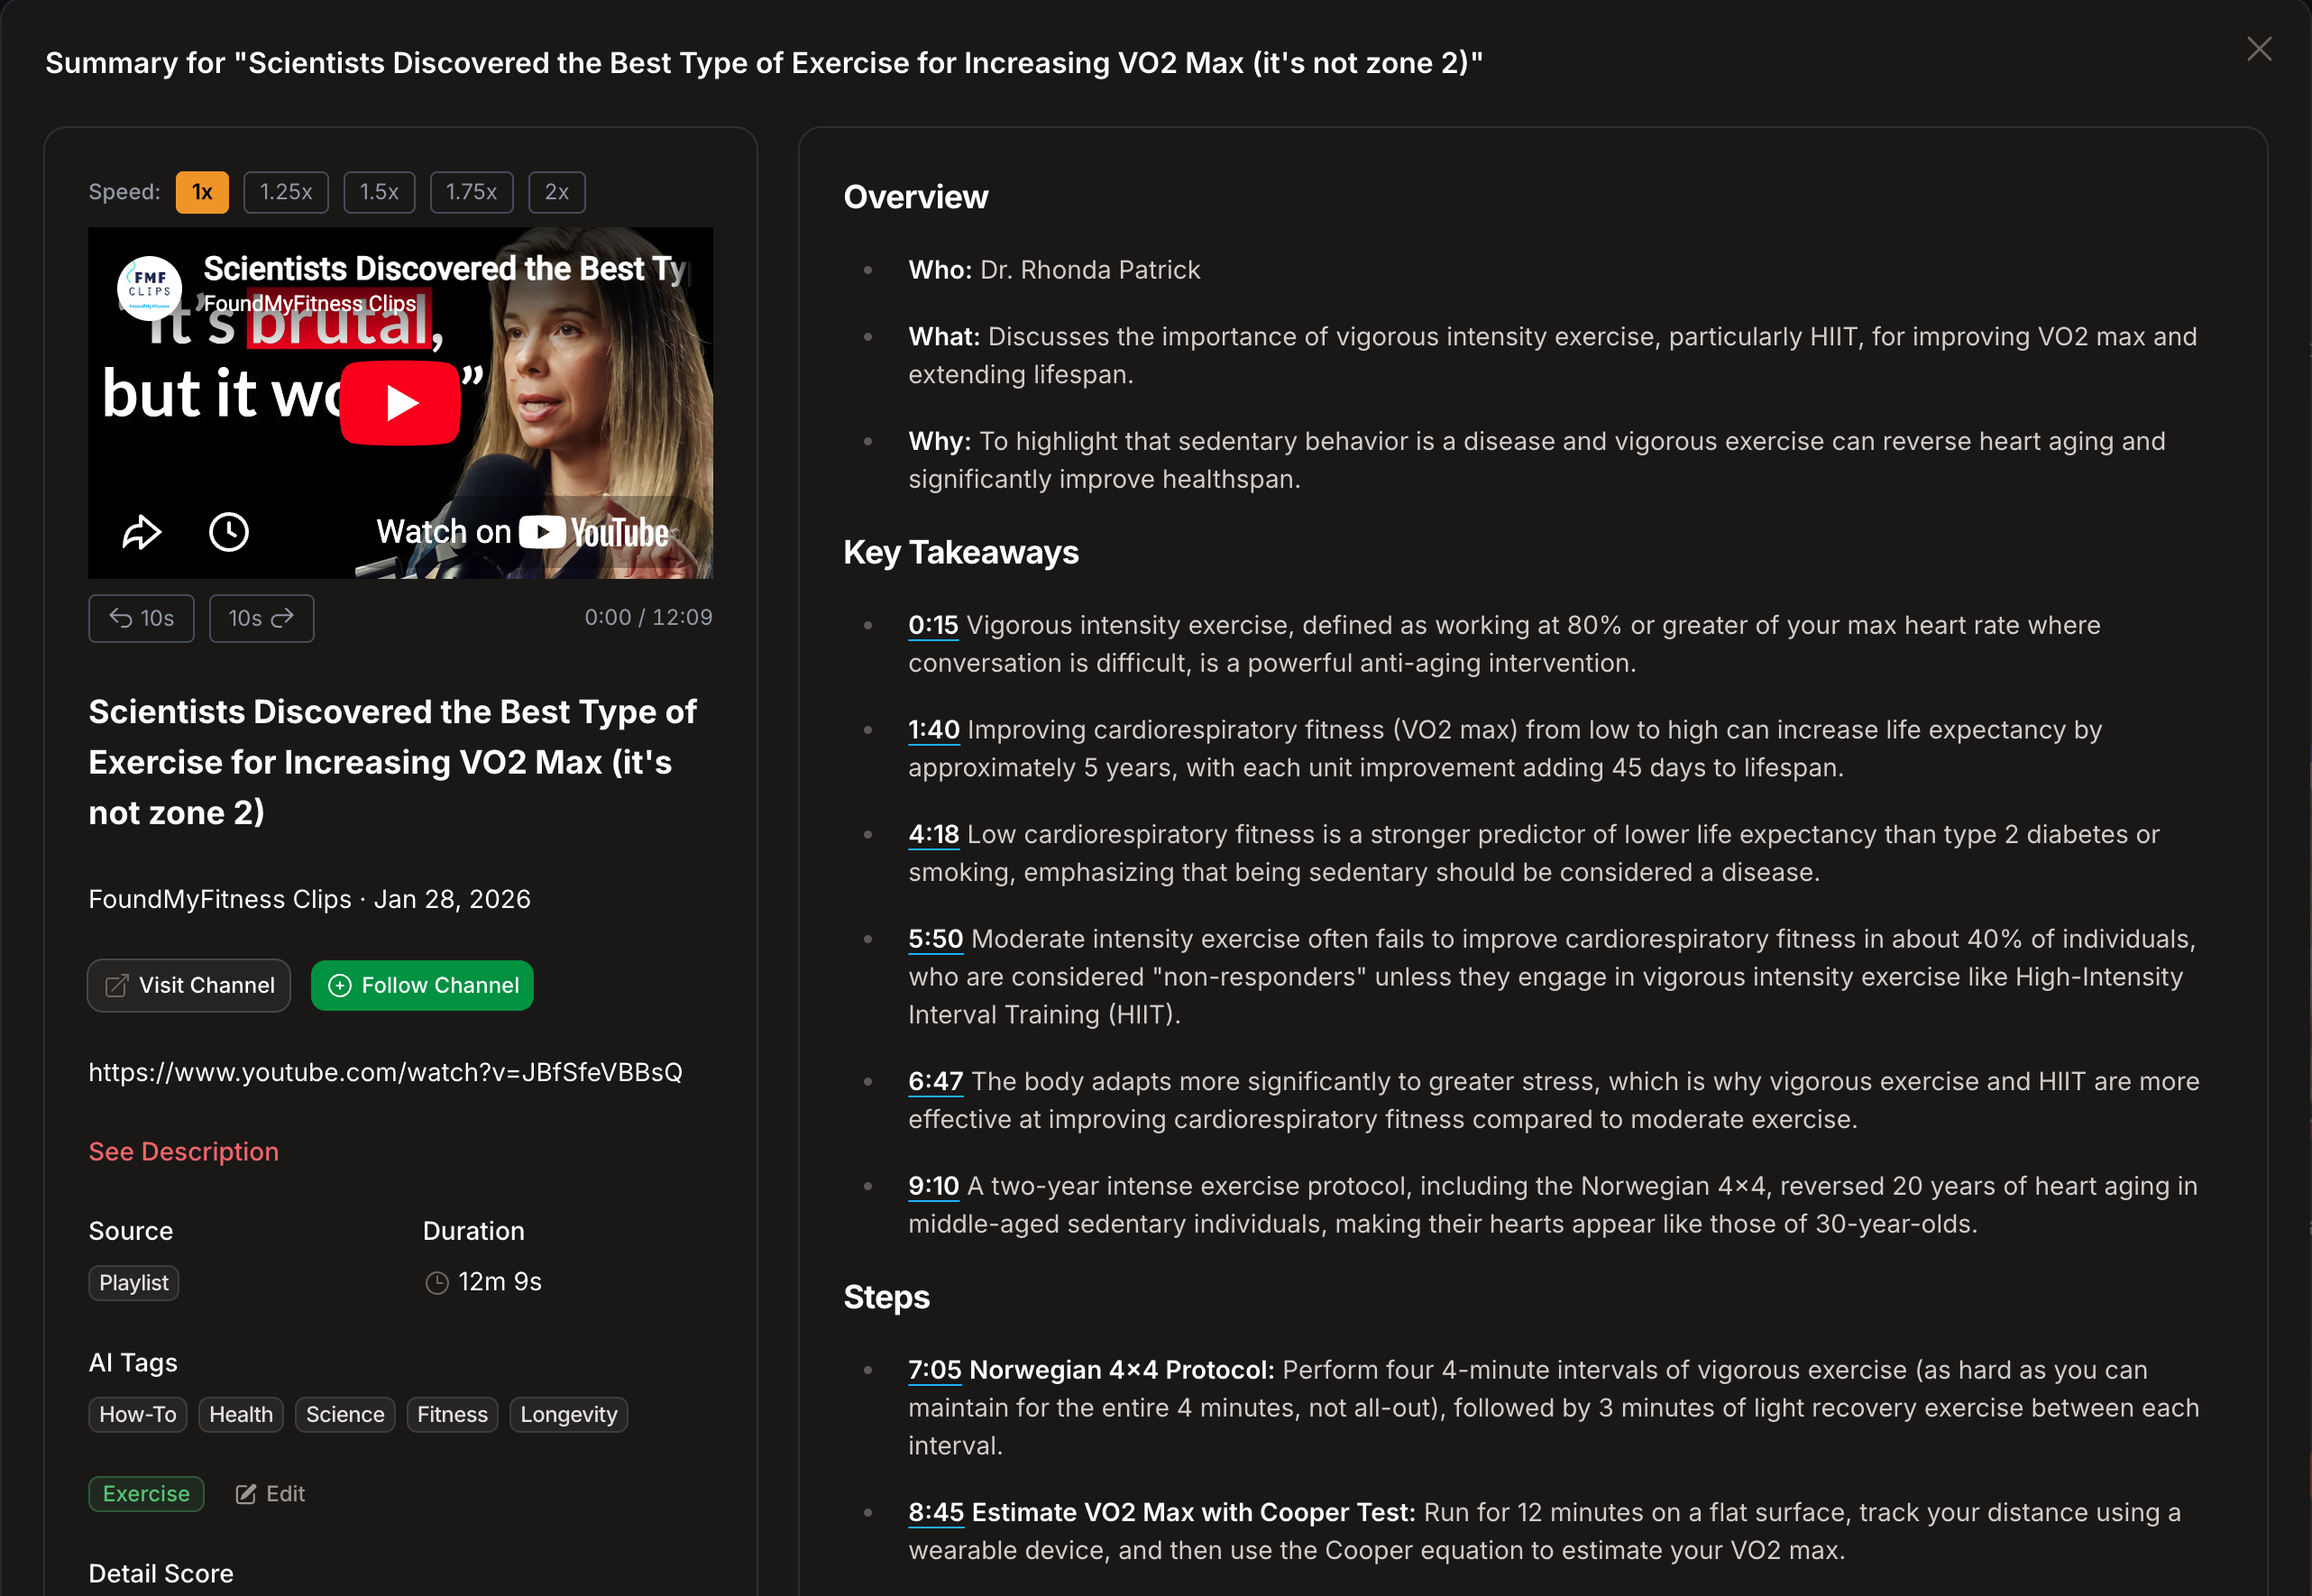Click 'FoundMyFitness Clips · Jan 28, 2026' text
The image size is (2312, 1596).
pyautogui.click(x=310, y=899)
